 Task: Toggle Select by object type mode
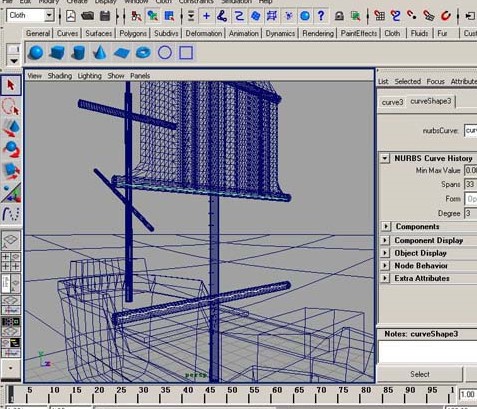(x=153, y=16)
